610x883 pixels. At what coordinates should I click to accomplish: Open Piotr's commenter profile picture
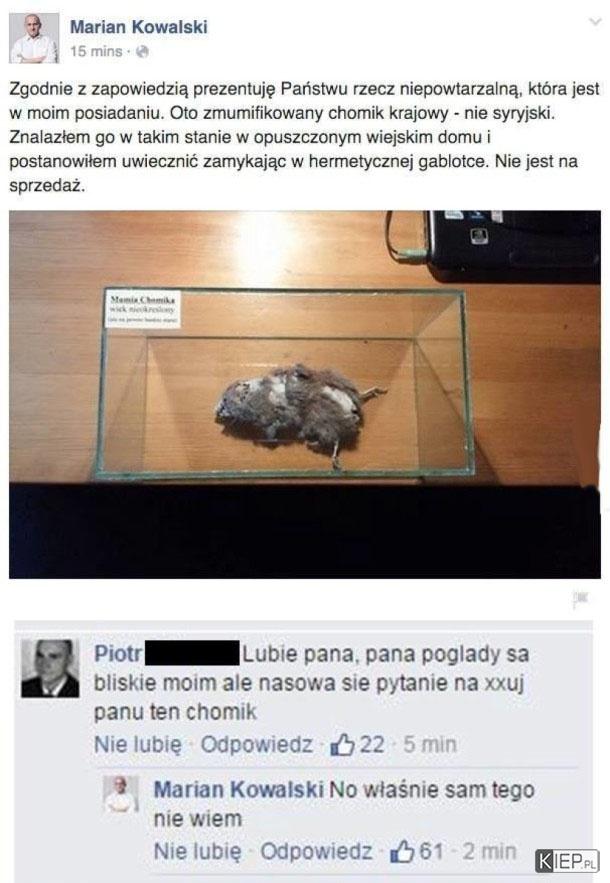(50, 668)
